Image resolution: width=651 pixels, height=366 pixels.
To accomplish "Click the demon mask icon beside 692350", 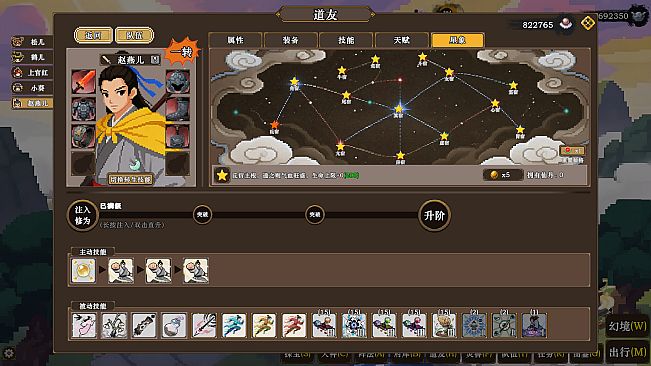I will 639,16.
